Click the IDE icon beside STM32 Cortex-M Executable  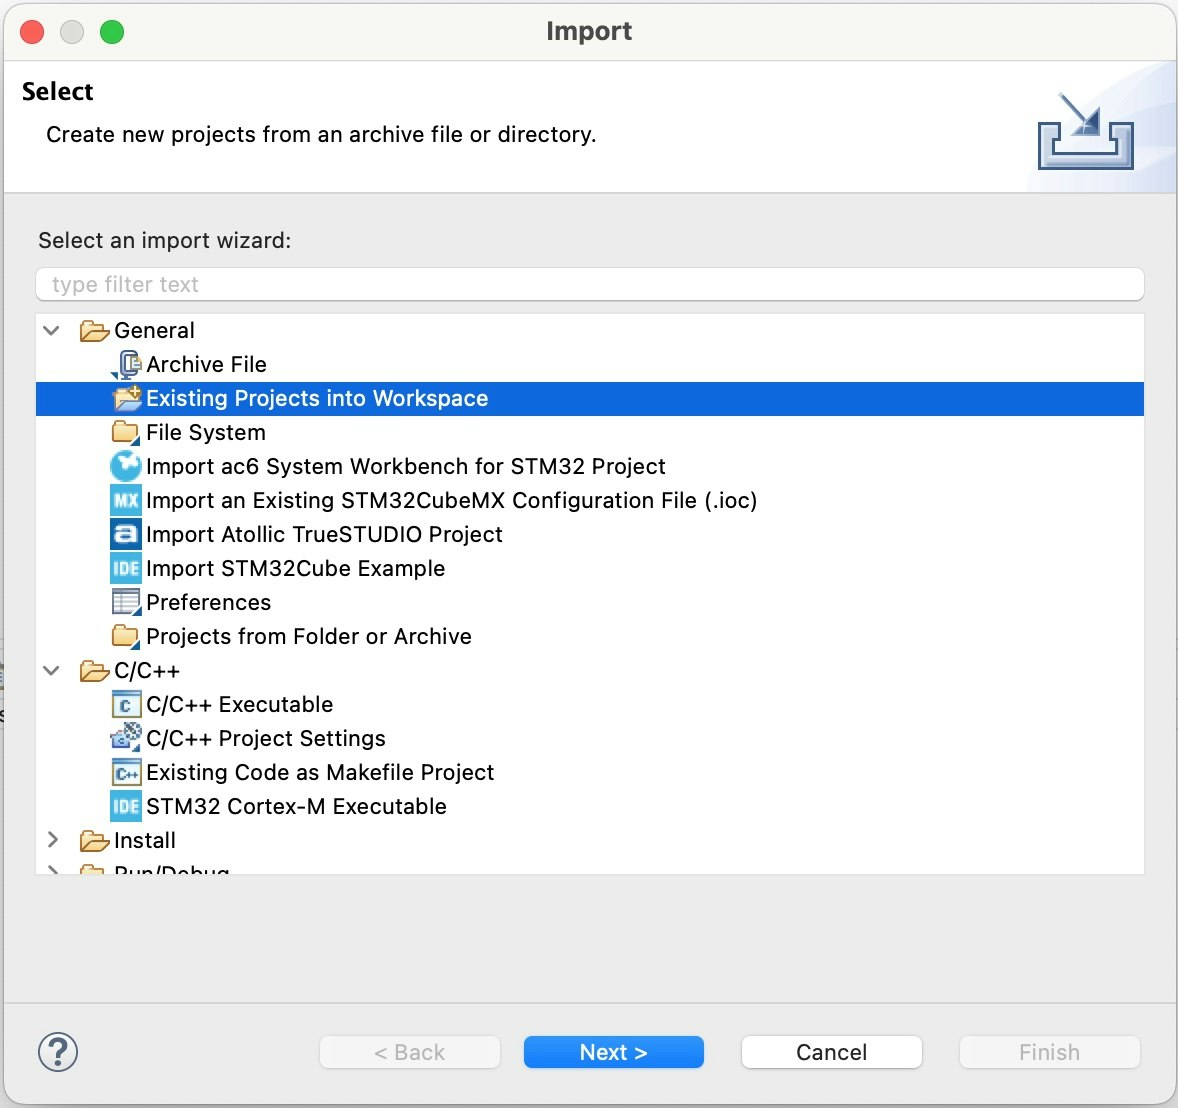pos(125,806)
